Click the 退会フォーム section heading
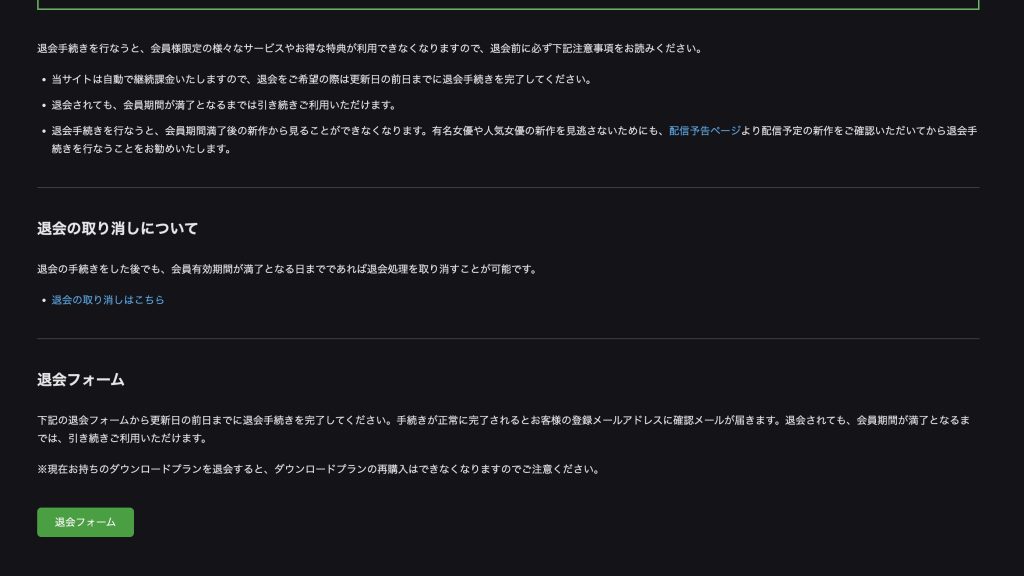 (x=80, y=380)
